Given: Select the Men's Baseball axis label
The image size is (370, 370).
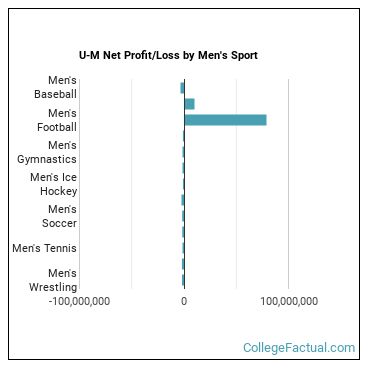Looking at the screenshot, I should click(55, 87).
